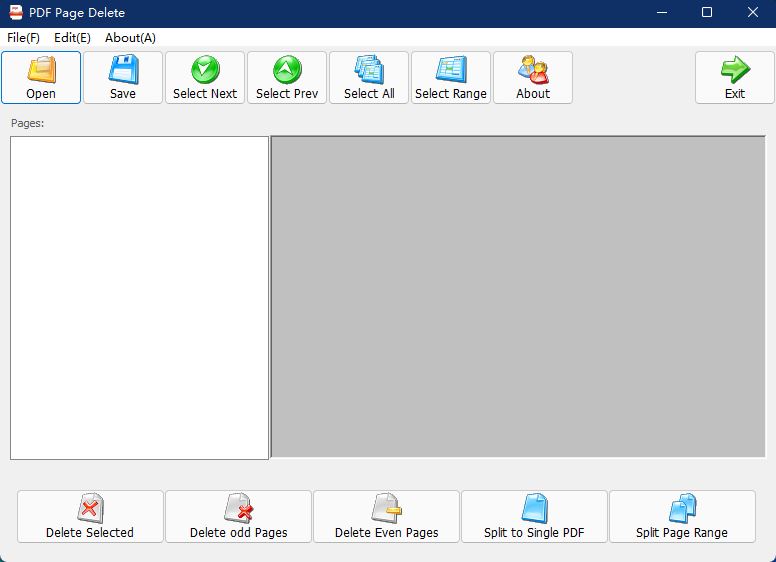Open the File(F) menu
Viewport: 776px width, 562px height.
[x=23, y=38]
